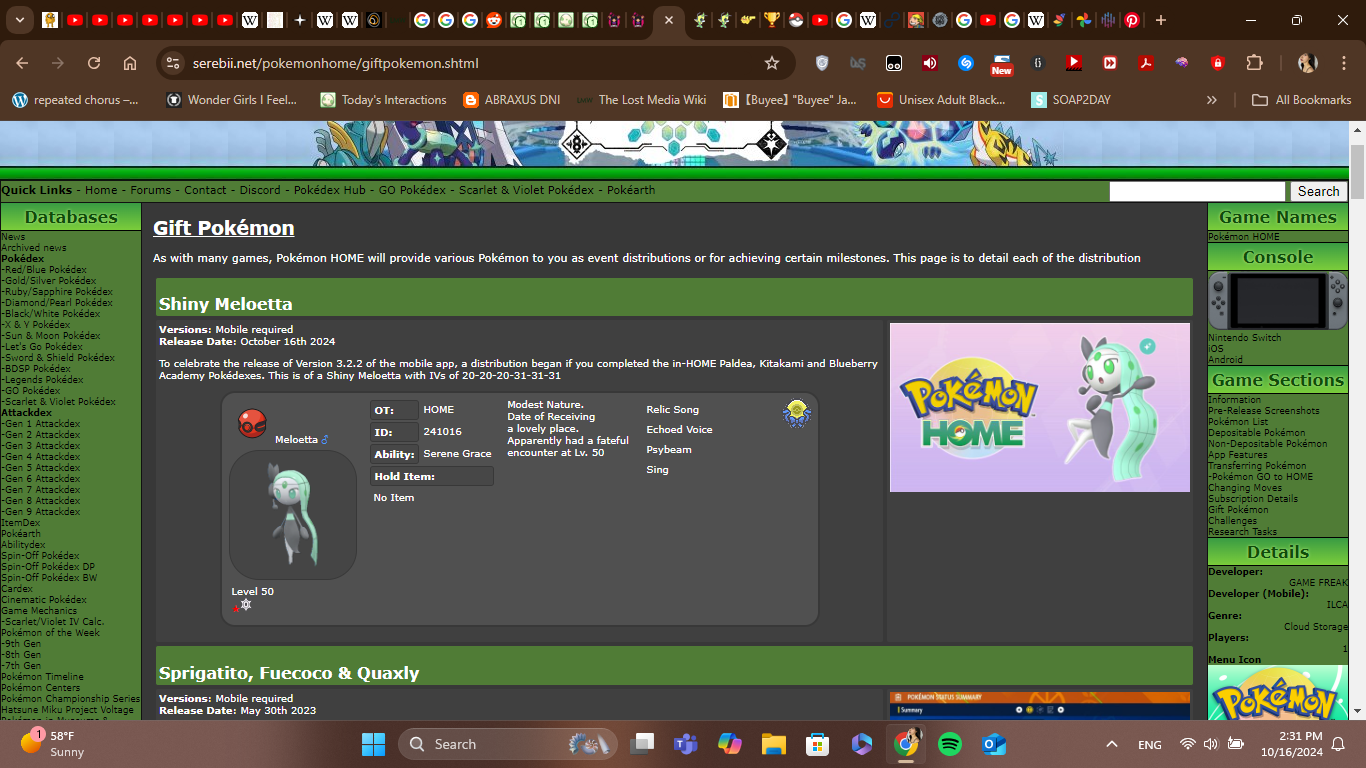Open the Extensions puzzle-piece menu

(1254, 63)
